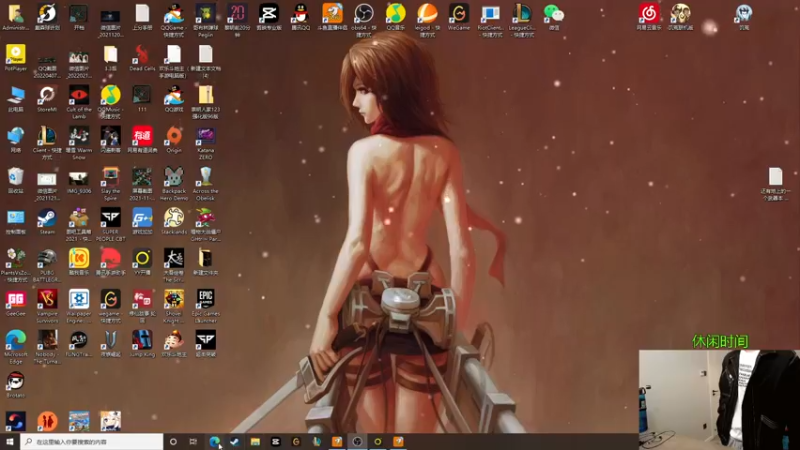This screenshot has height=450, width=800.
Task: Open the WeGame shortcut on top row
Action: coord(458,17)
